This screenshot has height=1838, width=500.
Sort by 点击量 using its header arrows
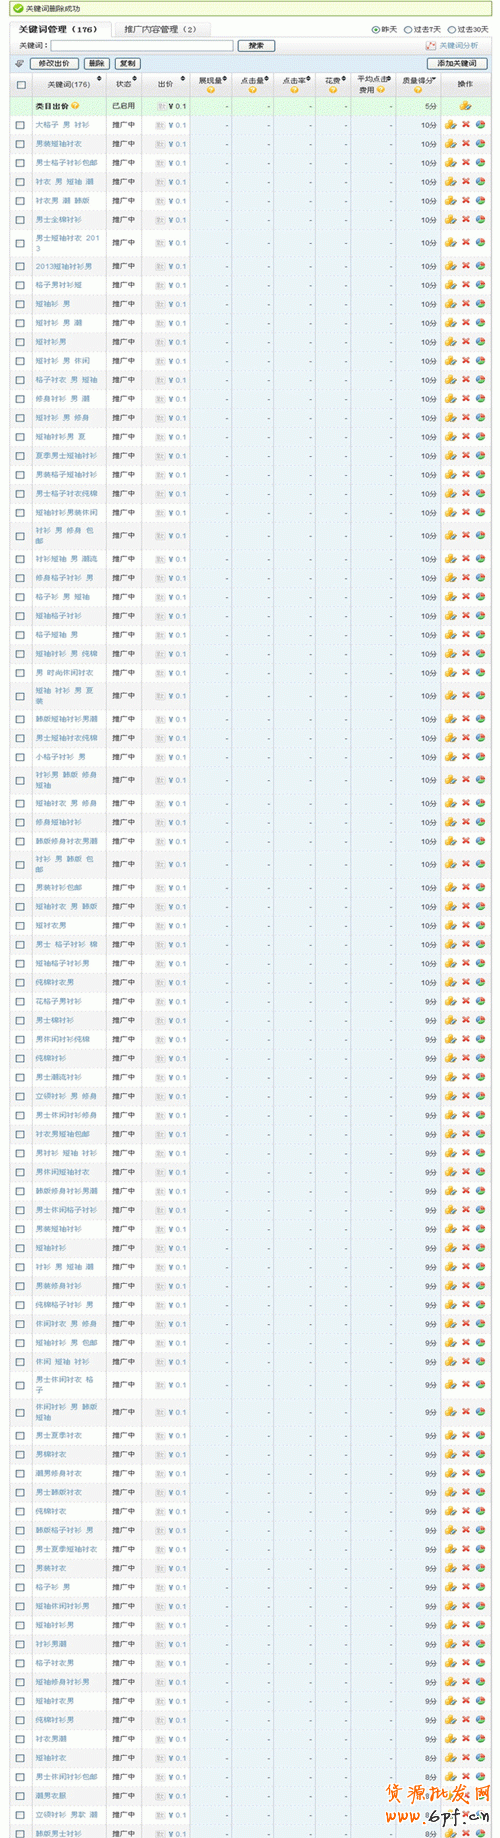click(267, 79)
